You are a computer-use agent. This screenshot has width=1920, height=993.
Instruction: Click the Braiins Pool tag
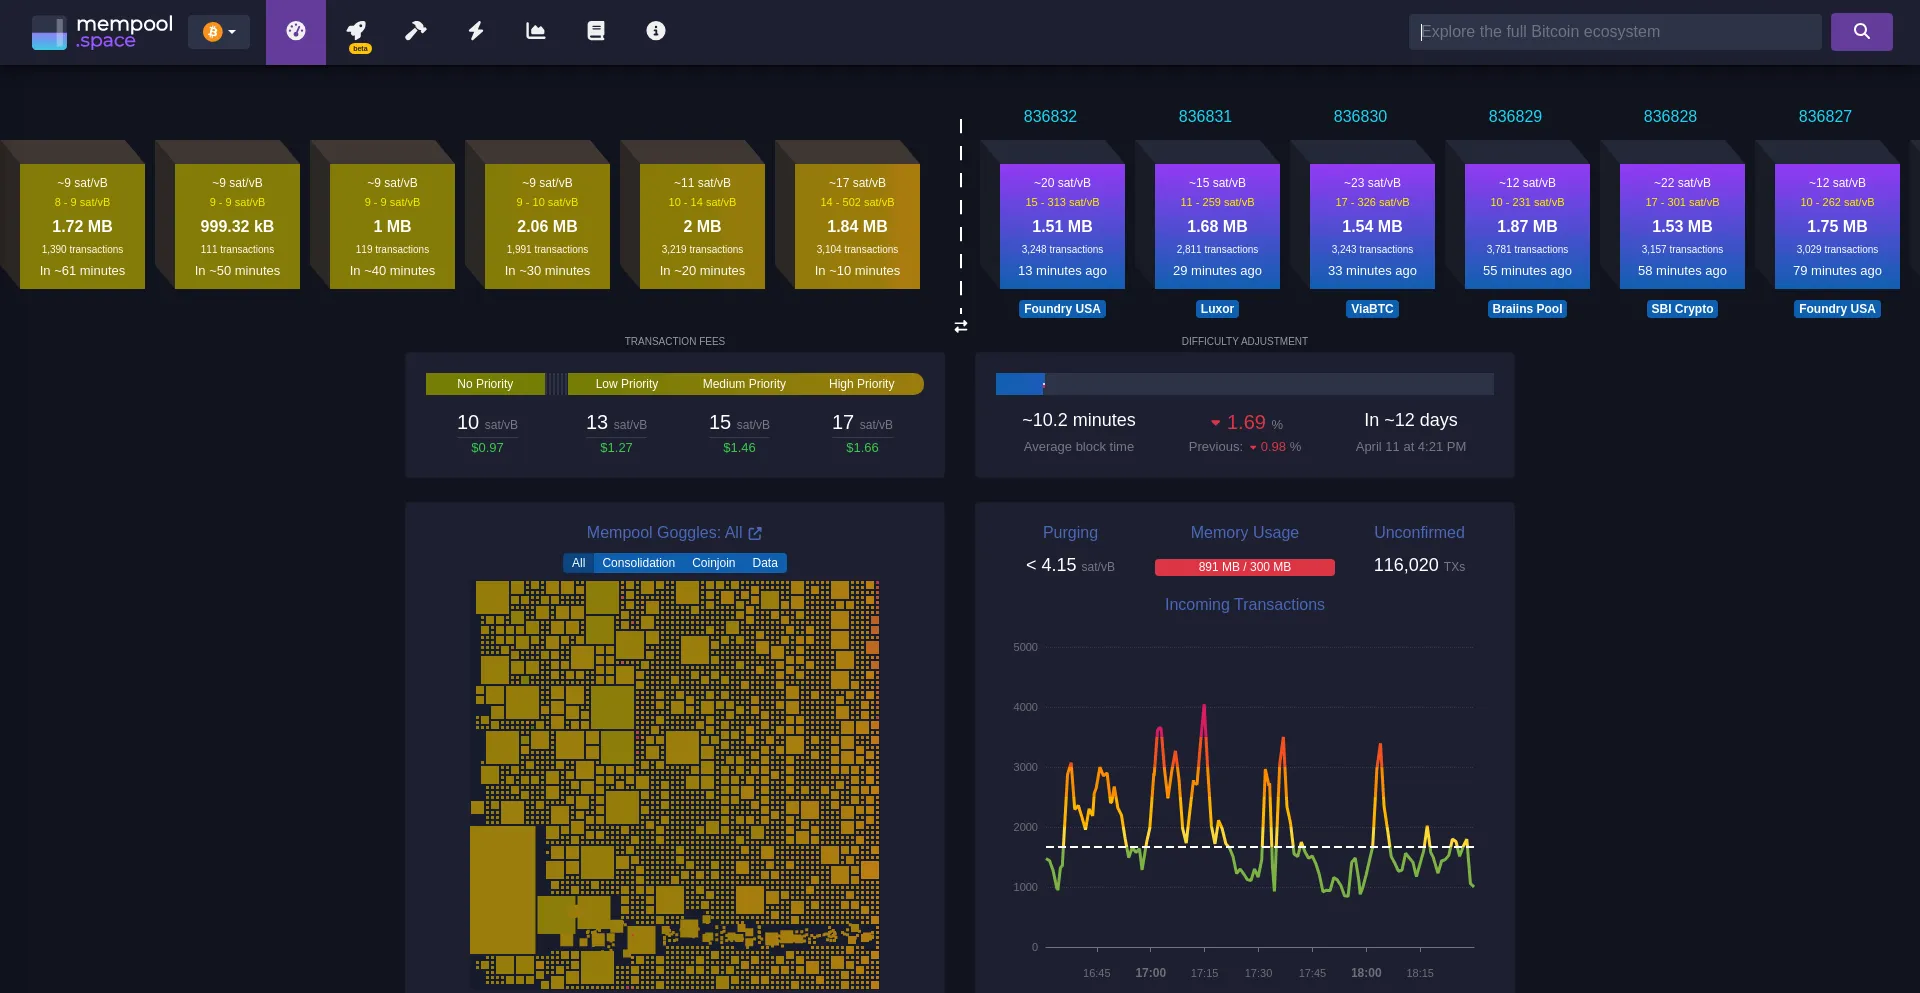point(1527,309)
